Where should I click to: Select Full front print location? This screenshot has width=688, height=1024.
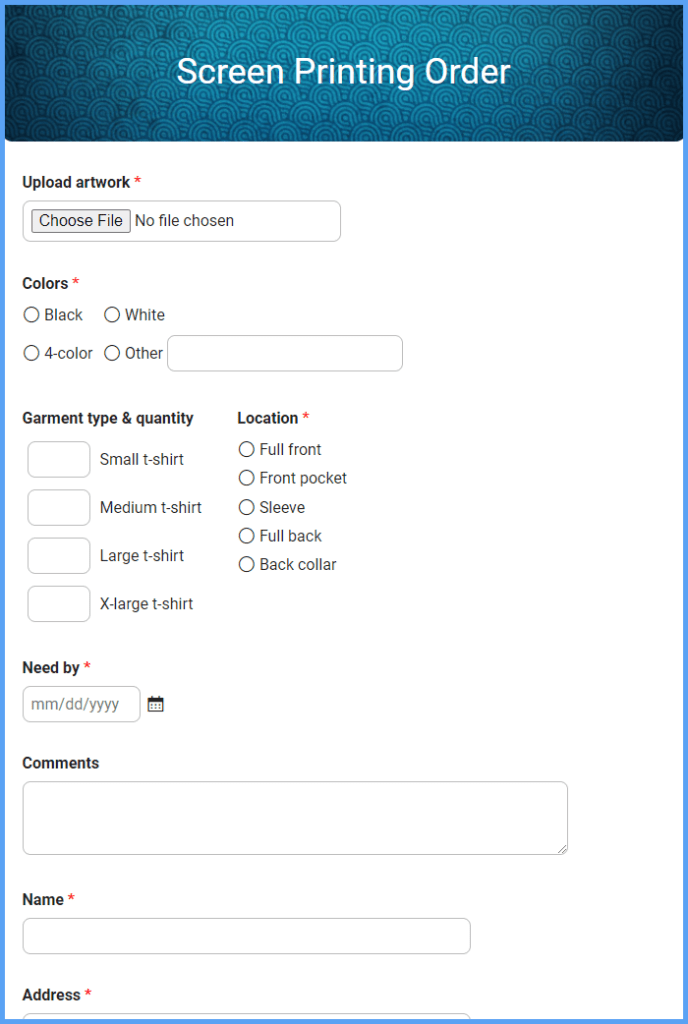pos(247,450)
